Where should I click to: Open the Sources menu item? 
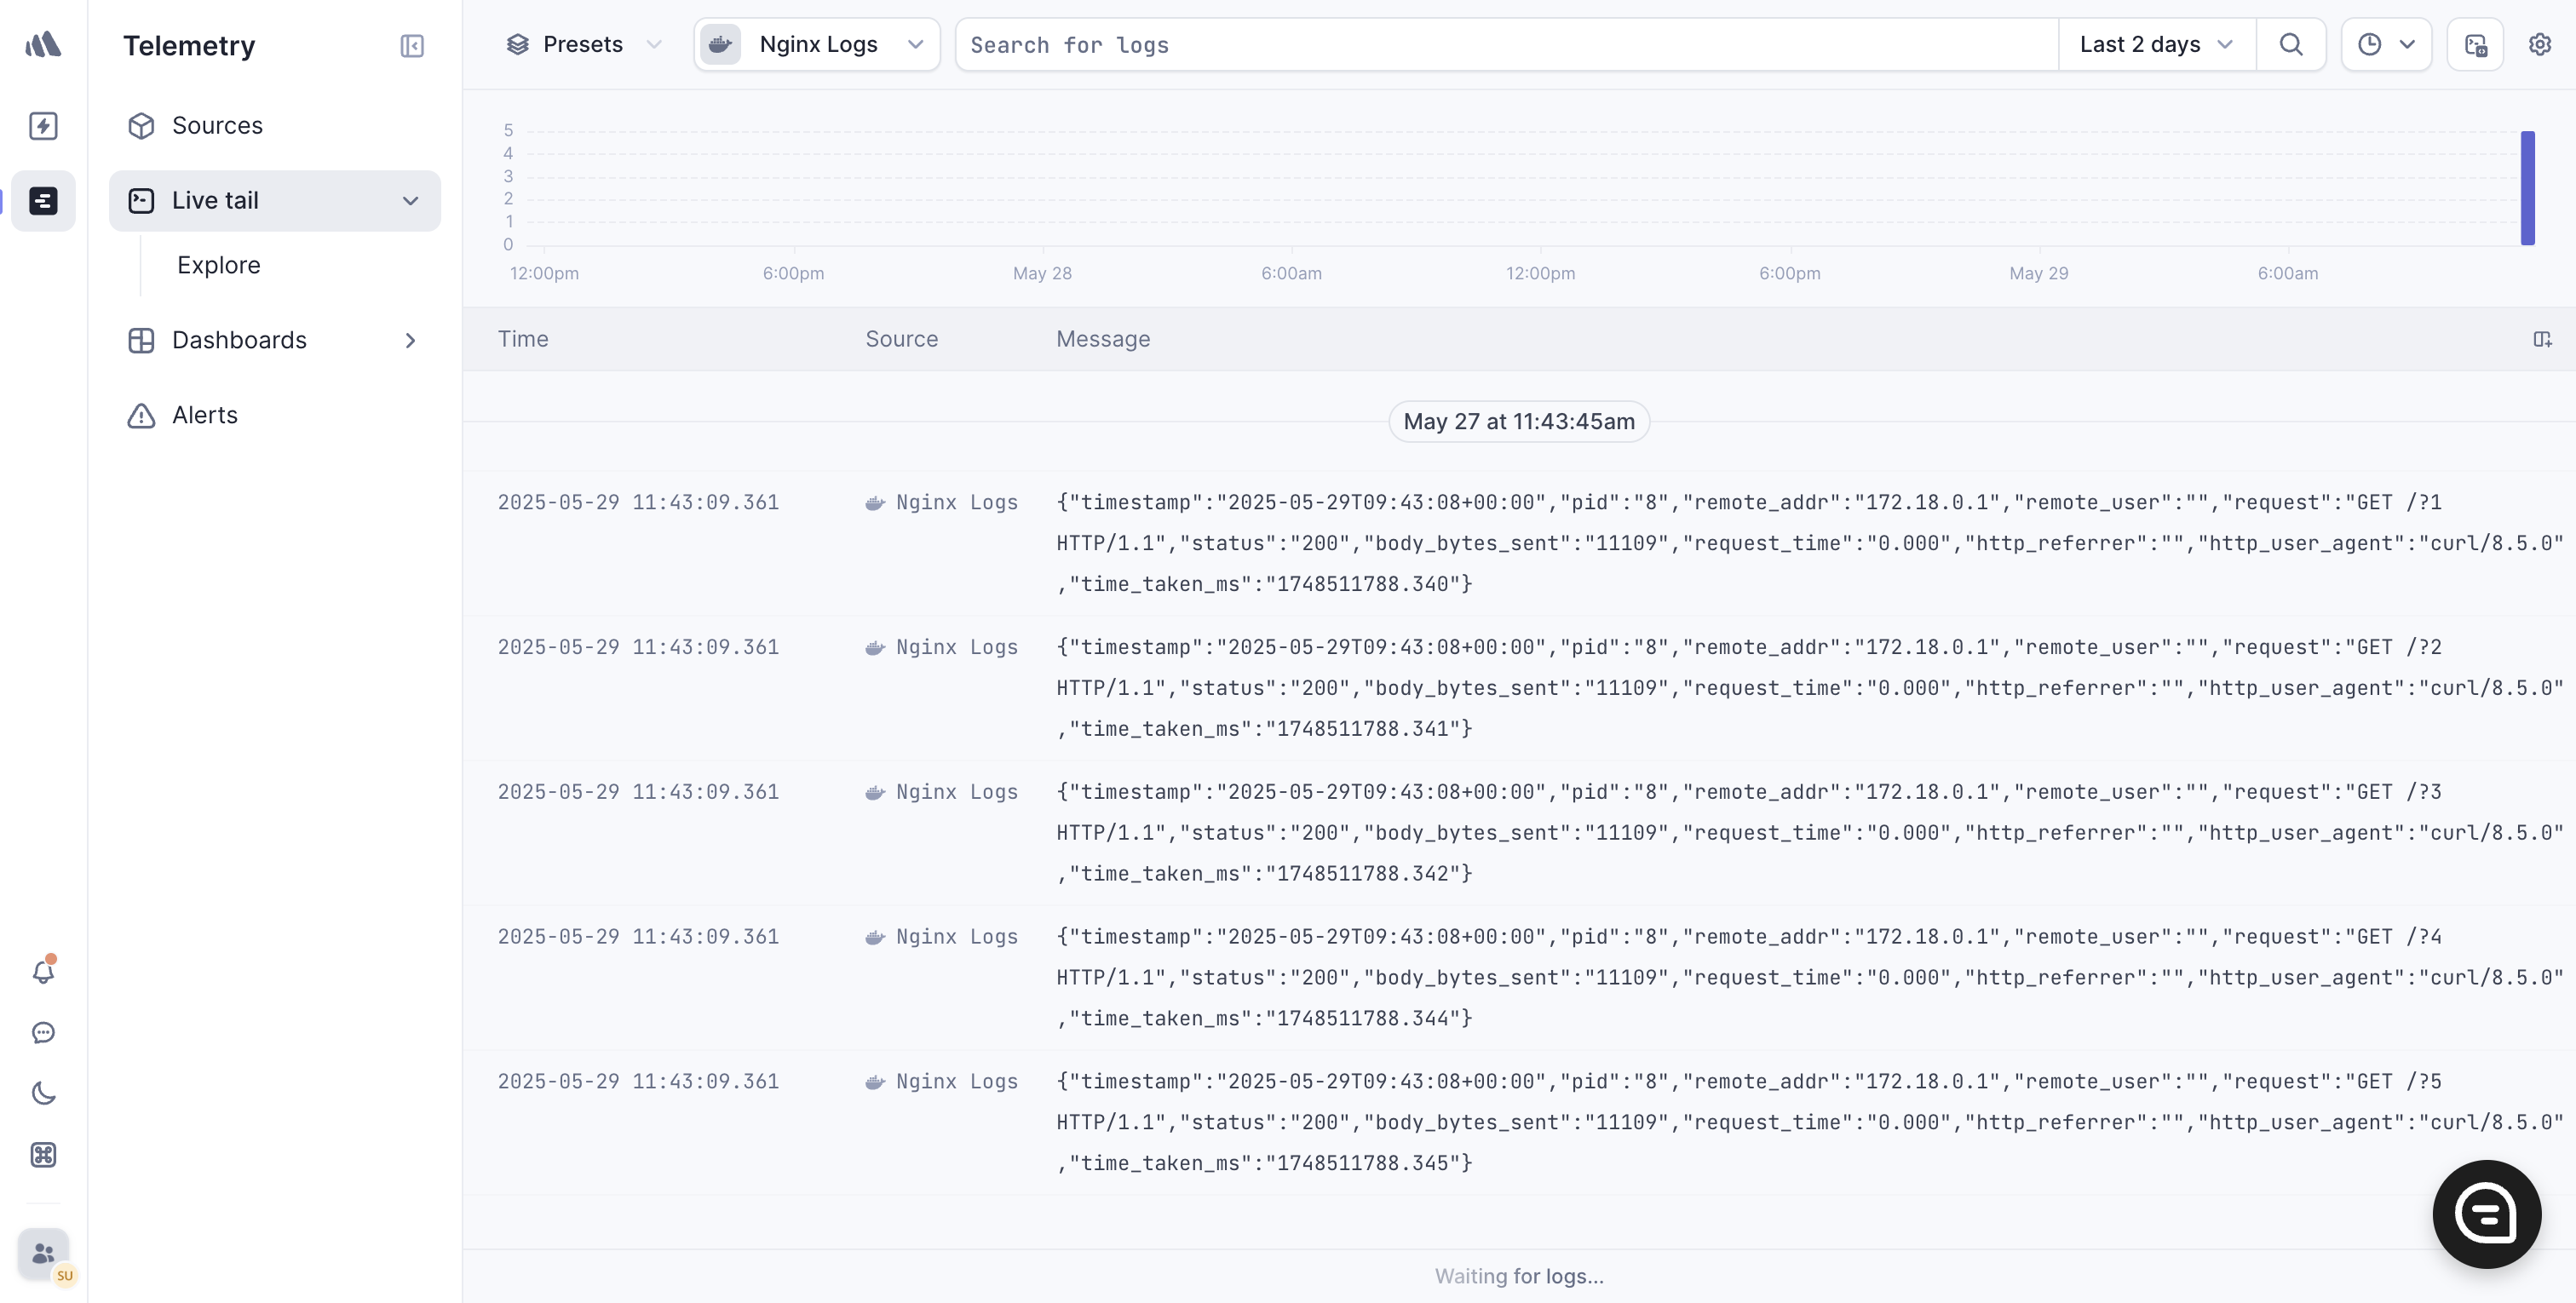click(x=217, y=126)
